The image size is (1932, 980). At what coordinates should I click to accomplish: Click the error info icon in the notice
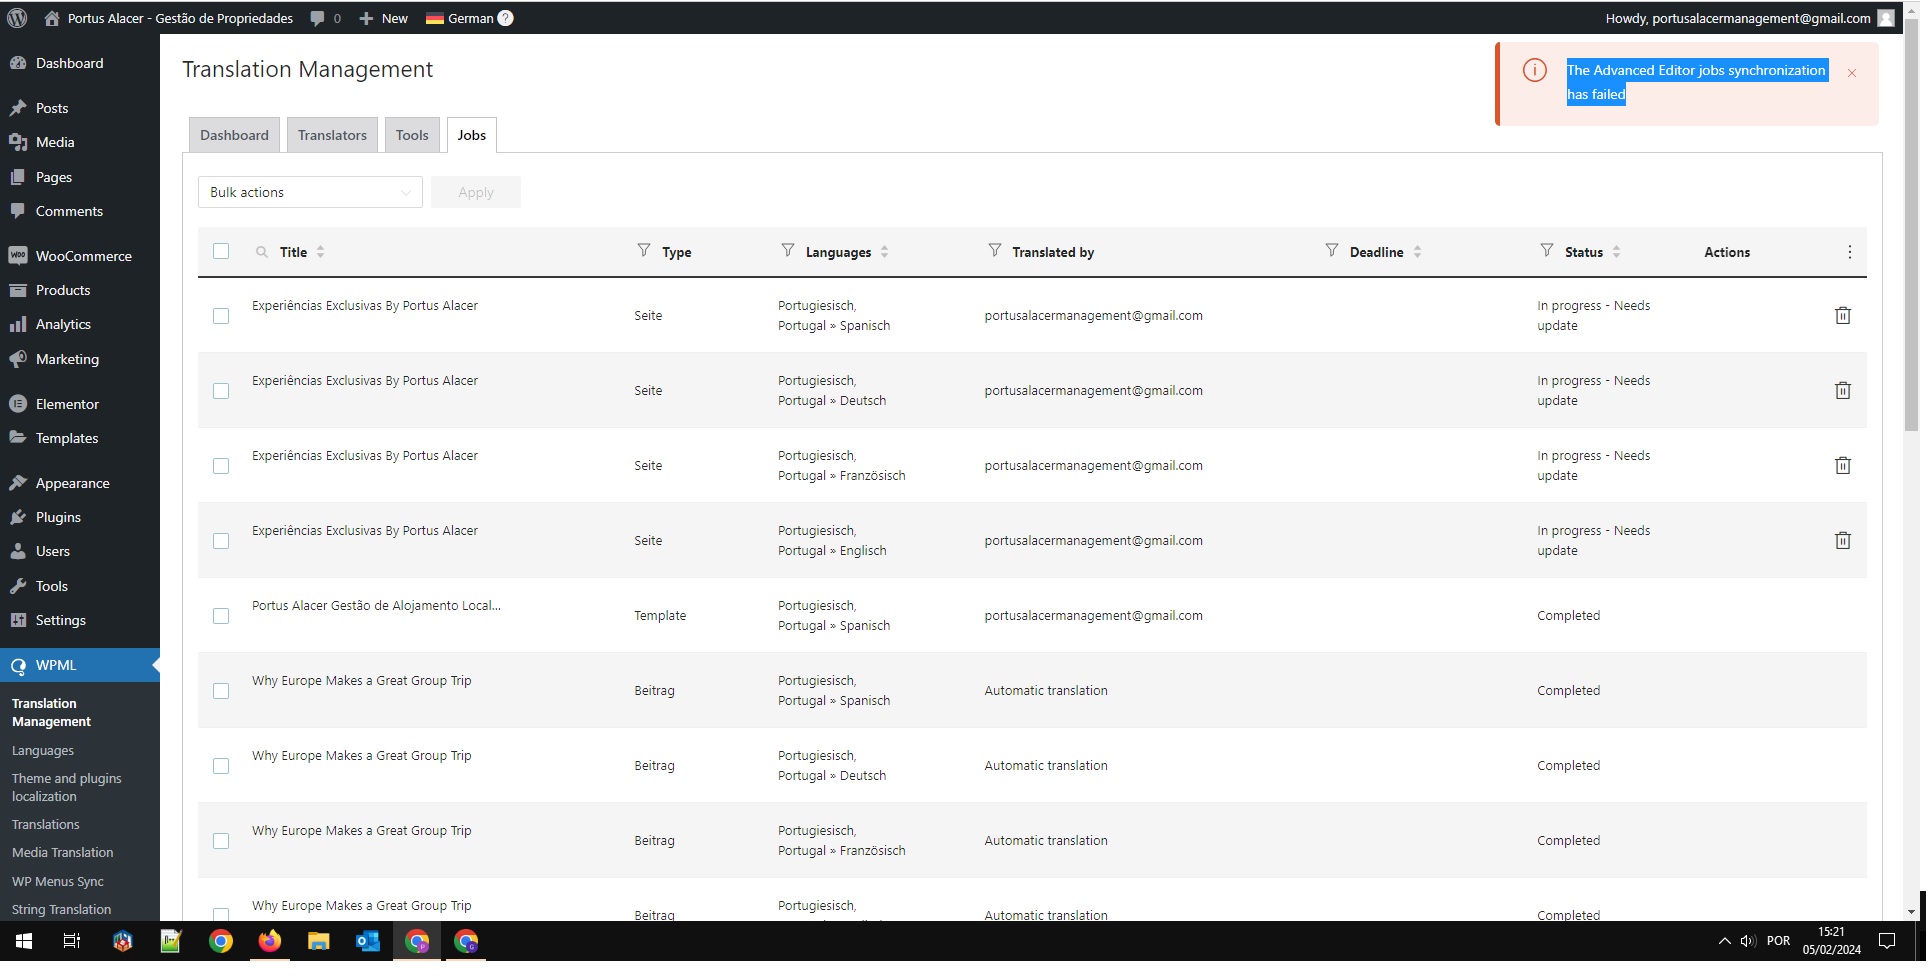1535,70
